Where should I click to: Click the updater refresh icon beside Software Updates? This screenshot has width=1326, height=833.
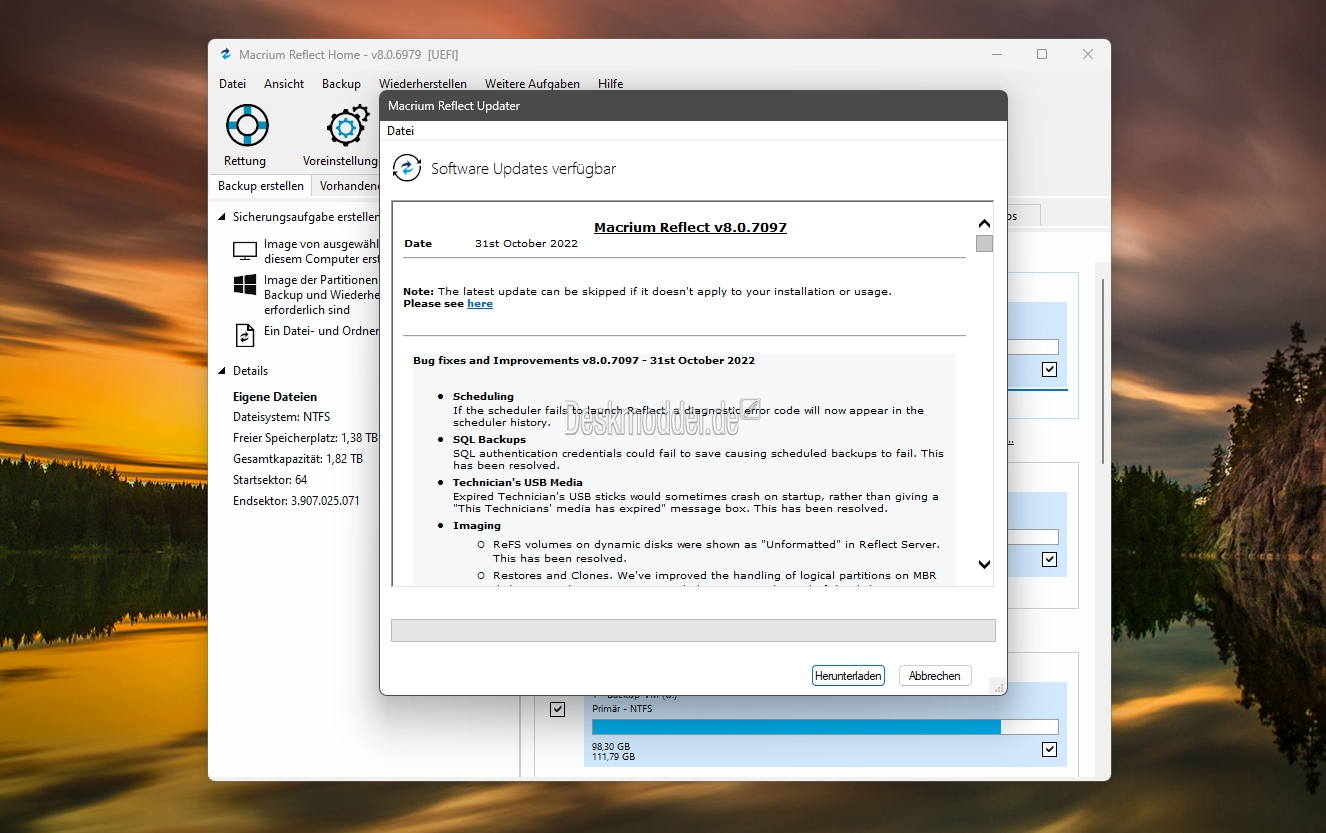tap(407, 168)
